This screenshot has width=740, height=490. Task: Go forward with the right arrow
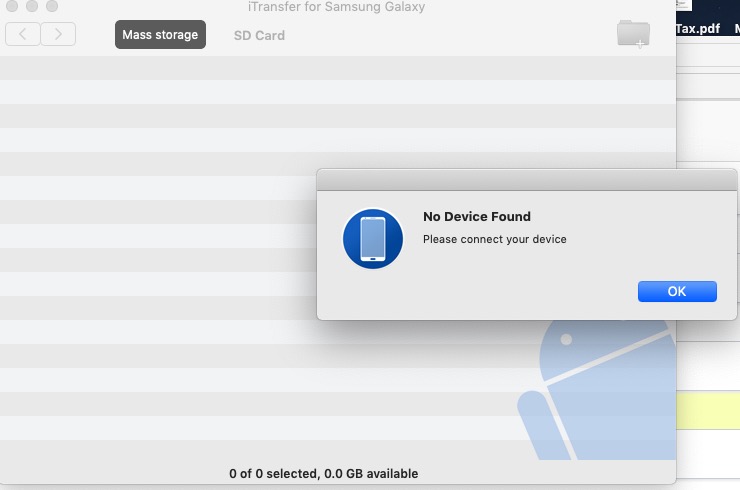click(x=58, y=34)
